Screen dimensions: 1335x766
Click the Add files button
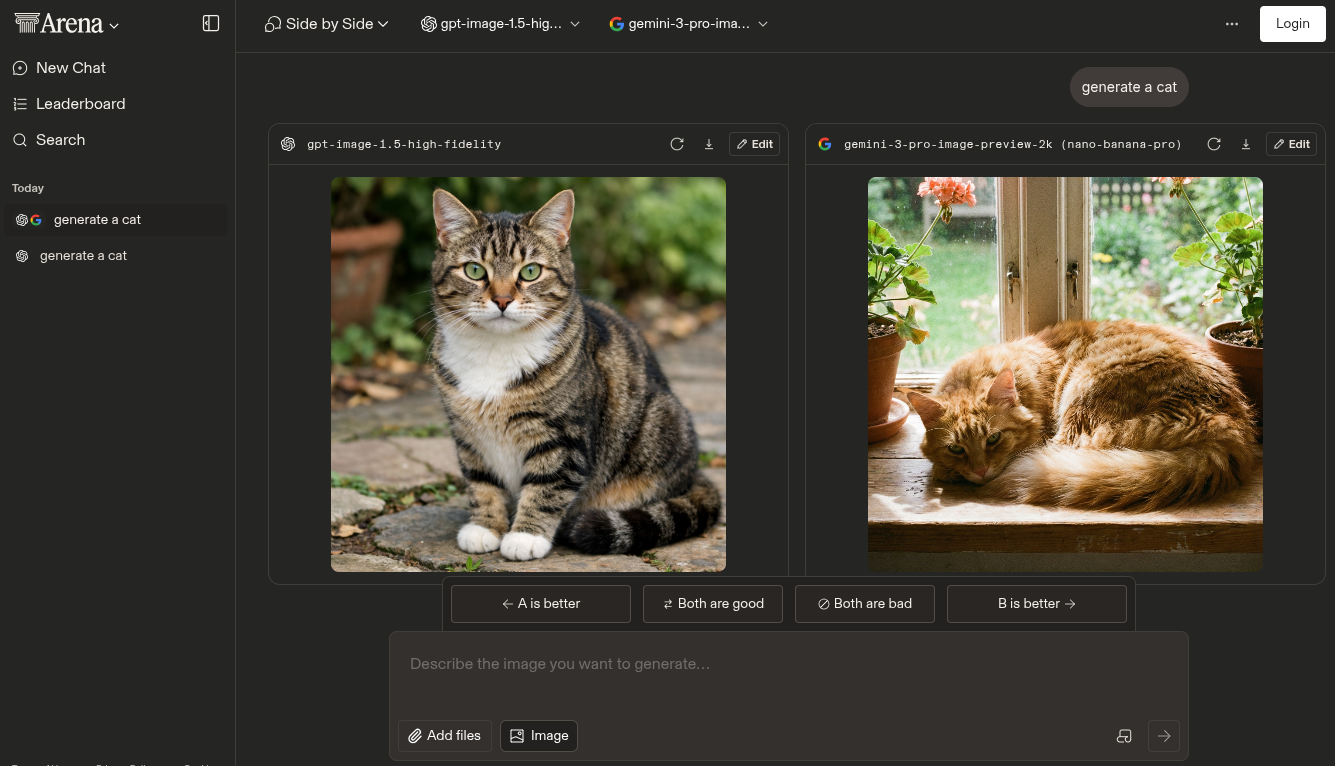click(445, 736)
